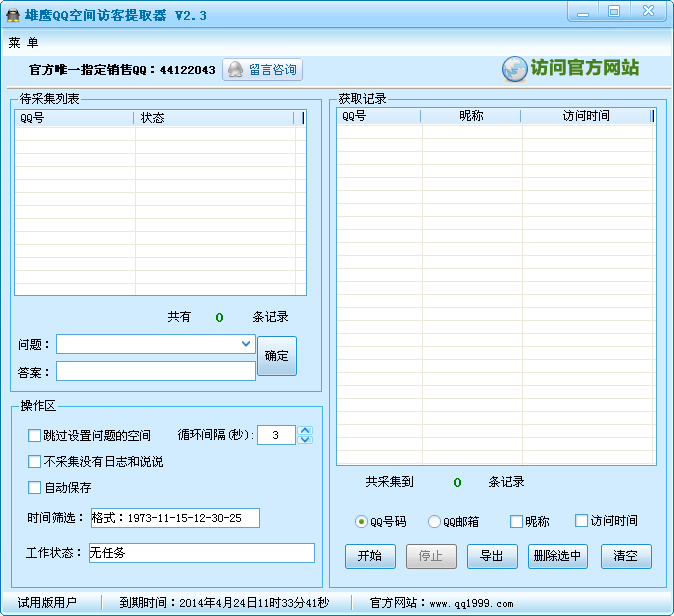Viewport: 674px width, 616px height.
Task: Select the QQ号码 radio option
Action: 361,521
